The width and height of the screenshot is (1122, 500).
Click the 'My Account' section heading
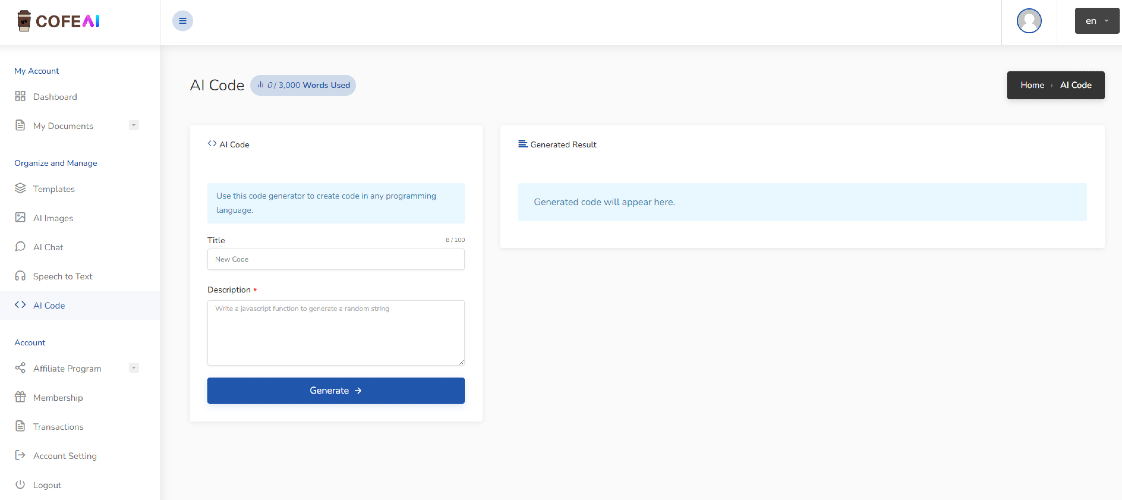coord(36,71)
